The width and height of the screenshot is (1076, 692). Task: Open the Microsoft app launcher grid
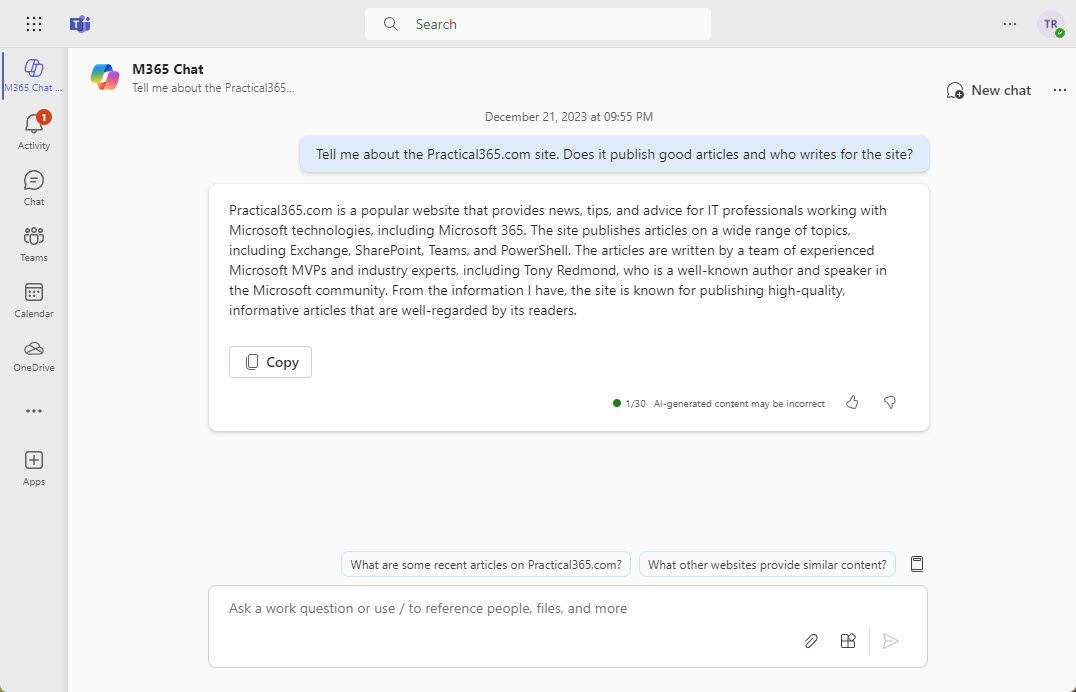tap(33, 23)
